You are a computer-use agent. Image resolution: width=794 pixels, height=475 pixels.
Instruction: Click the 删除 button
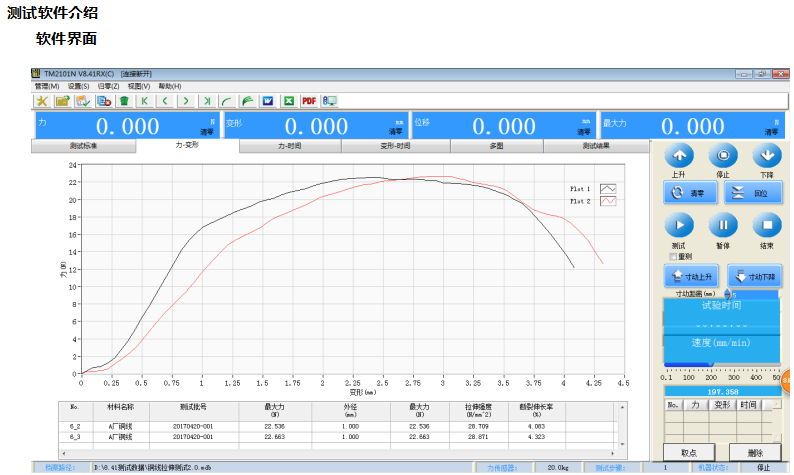coord(755,453)
